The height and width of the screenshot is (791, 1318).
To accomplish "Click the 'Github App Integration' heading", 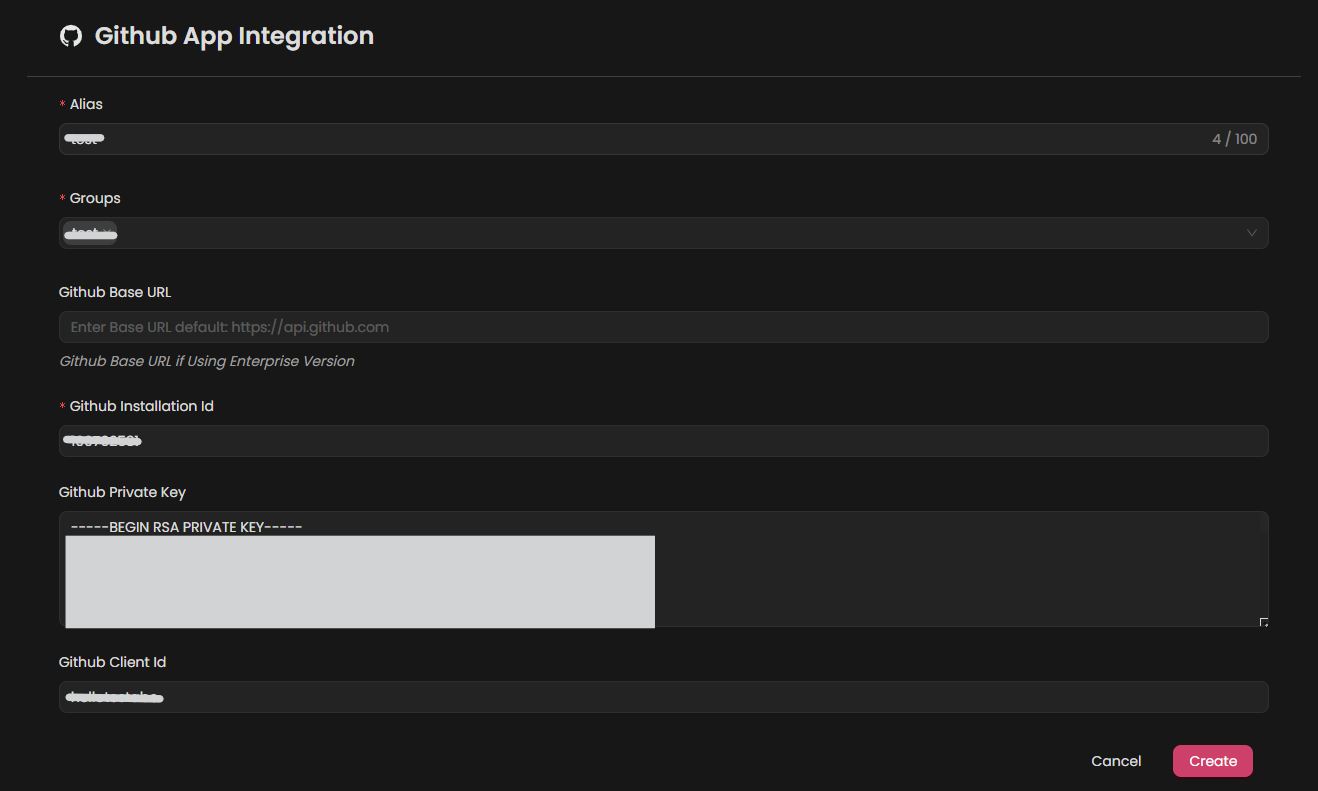I will coord(234,36).
